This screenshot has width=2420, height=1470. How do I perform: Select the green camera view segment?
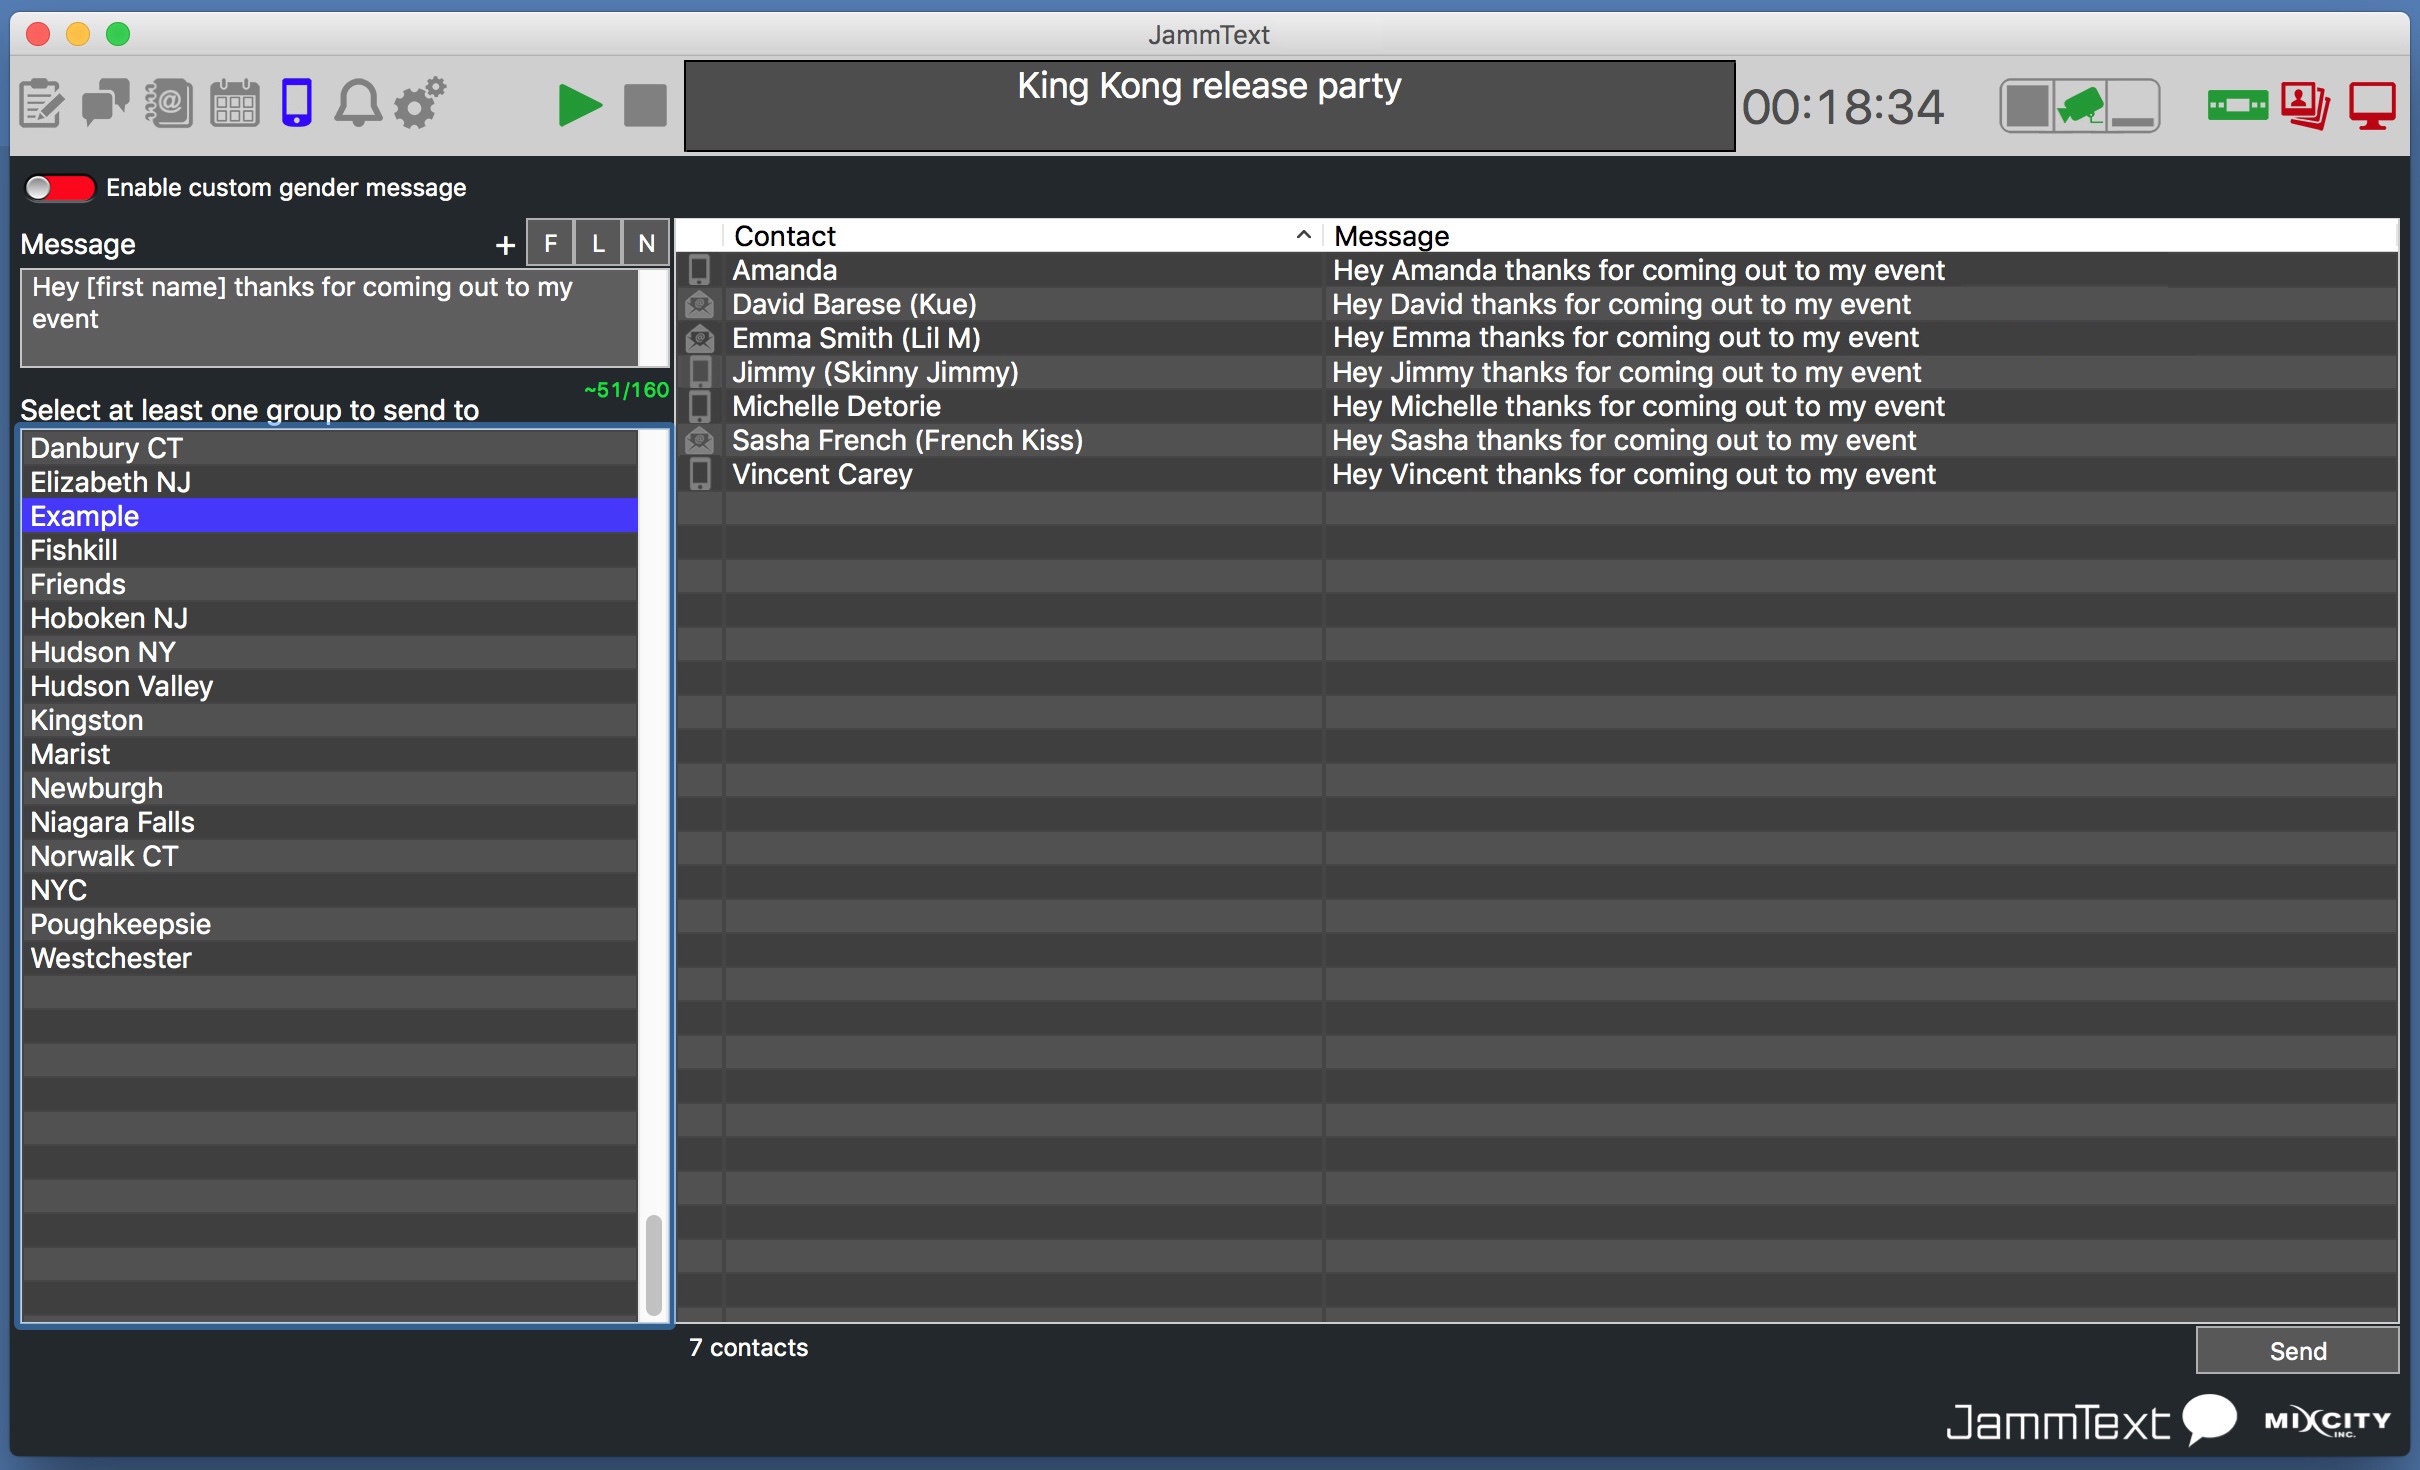[x=2081, y=106]
